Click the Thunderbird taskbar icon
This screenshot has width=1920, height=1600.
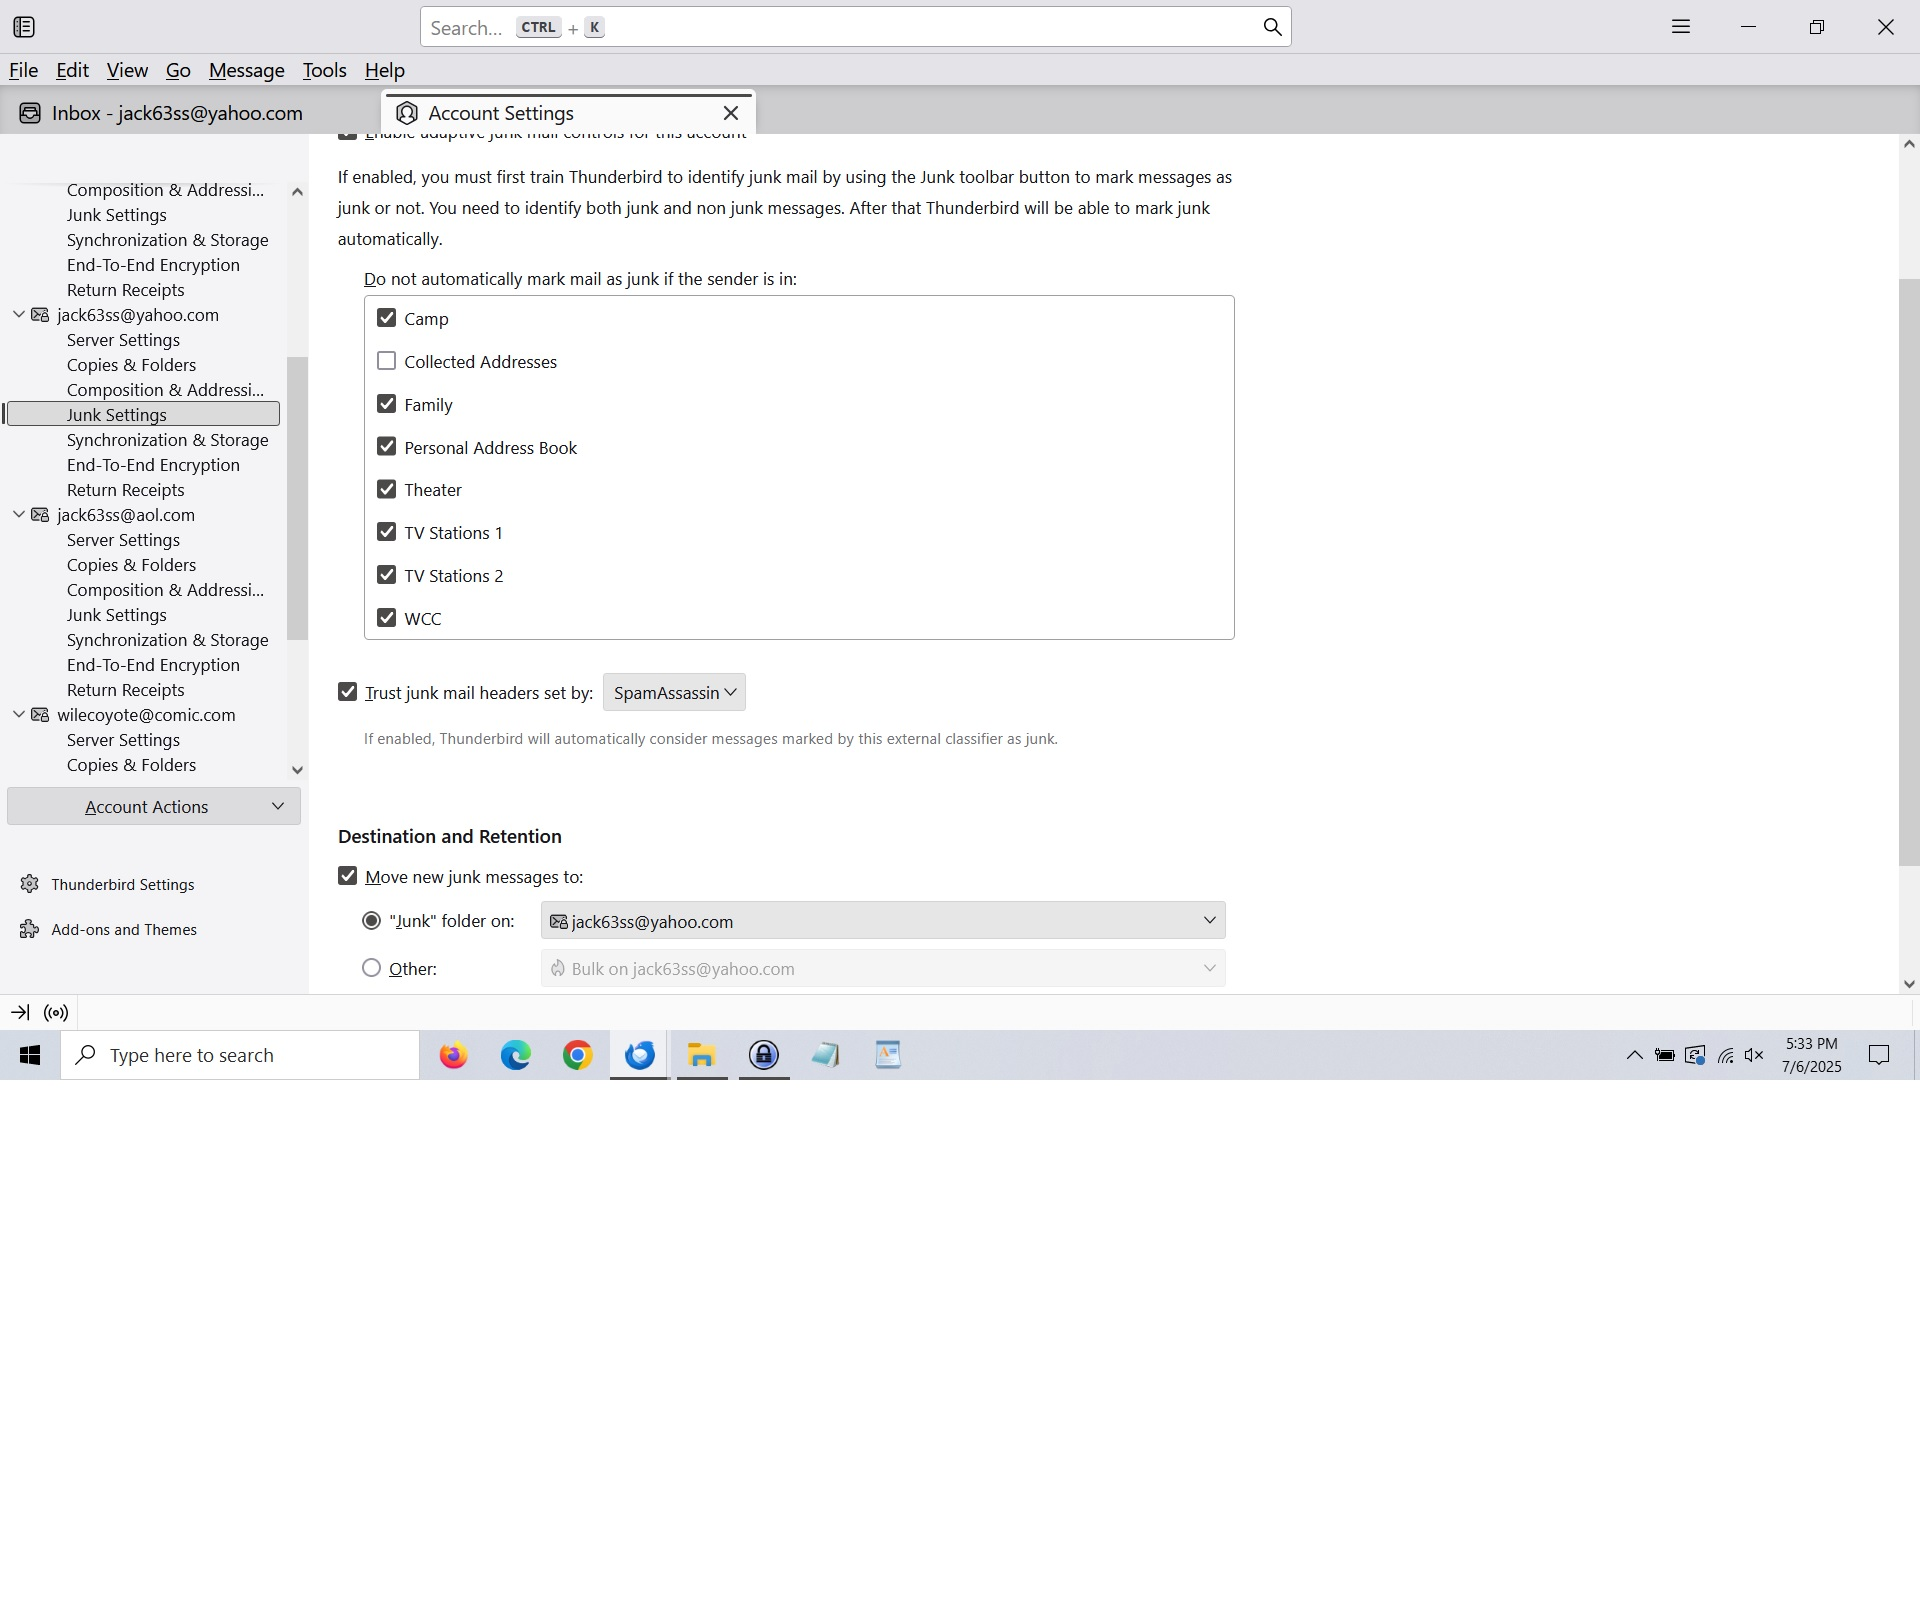(x=640, y=1055)
